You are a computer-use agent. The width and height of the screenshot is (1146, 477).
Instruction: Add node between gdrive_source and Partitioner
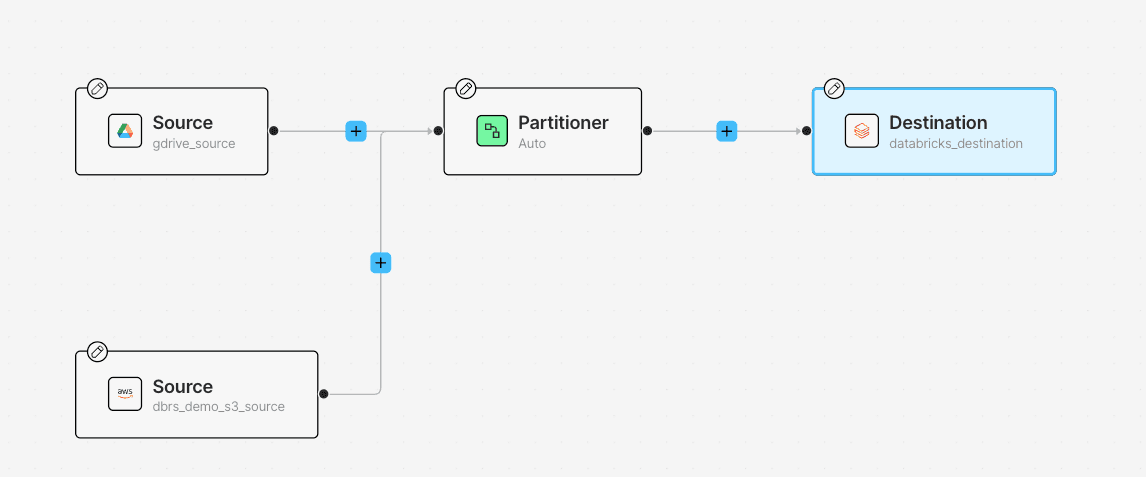[x=356, y=131]
